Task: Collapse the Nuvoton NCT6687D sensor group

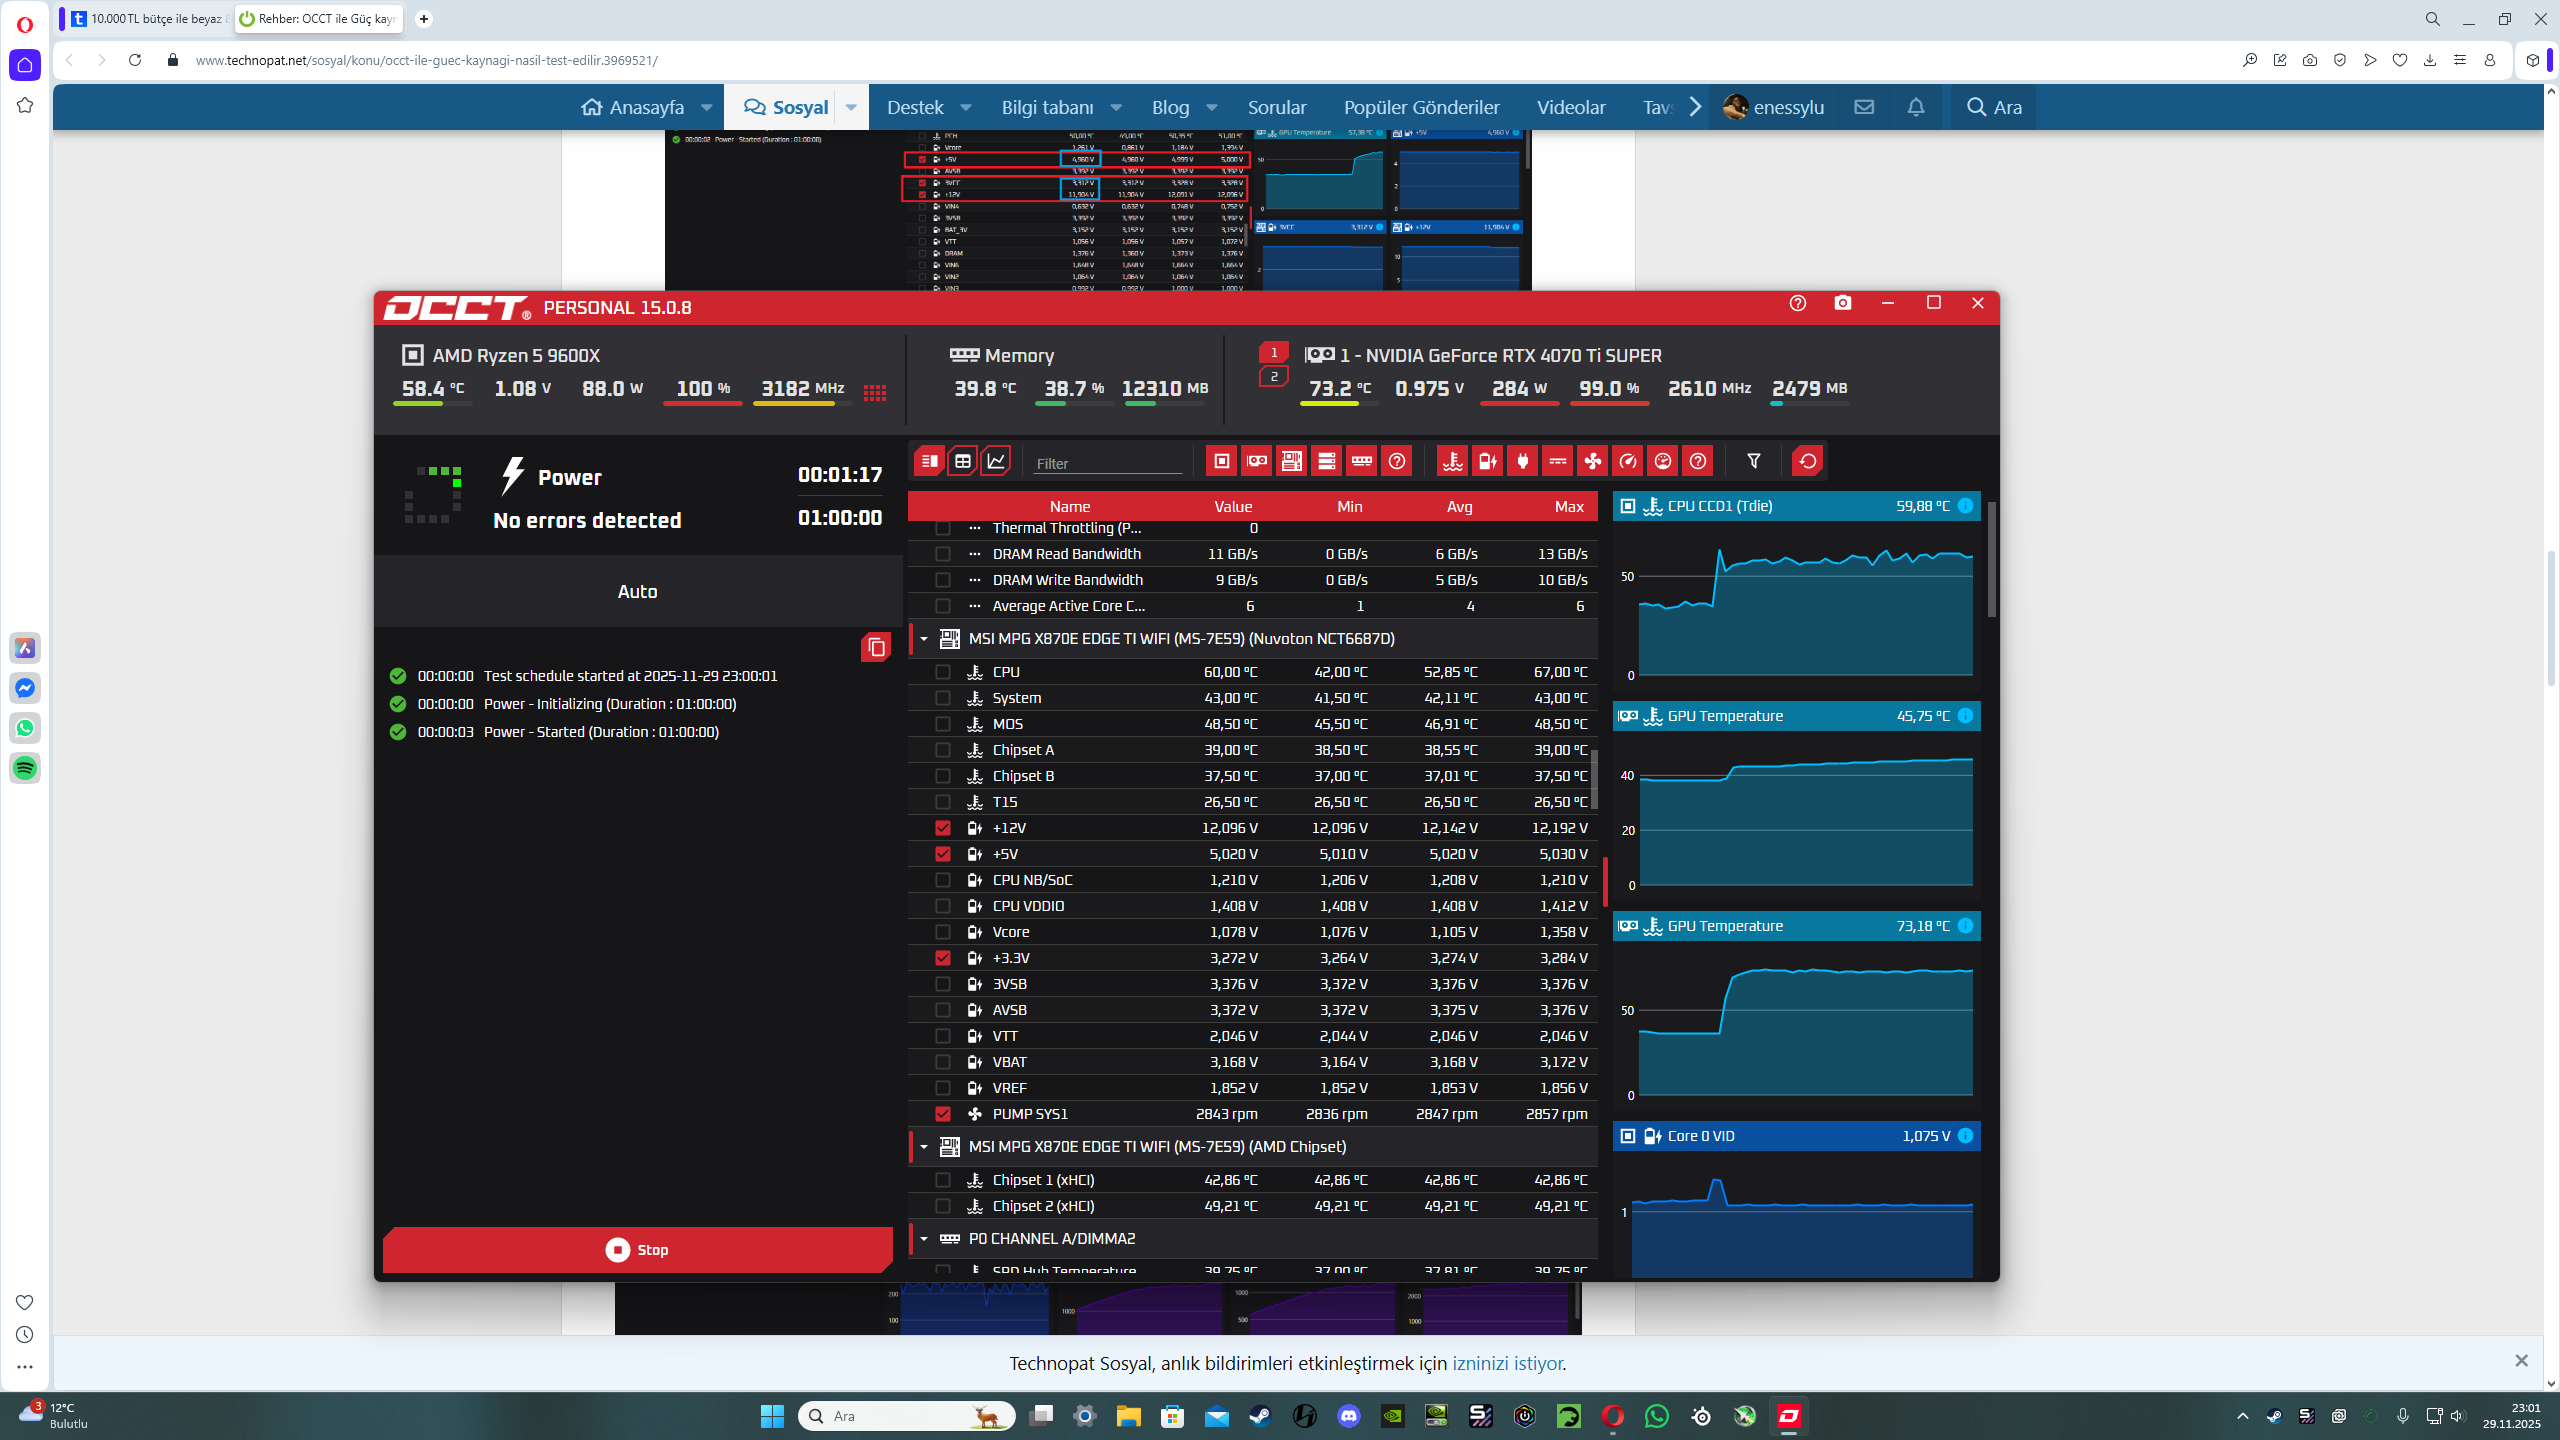Action: coord(924,639)
